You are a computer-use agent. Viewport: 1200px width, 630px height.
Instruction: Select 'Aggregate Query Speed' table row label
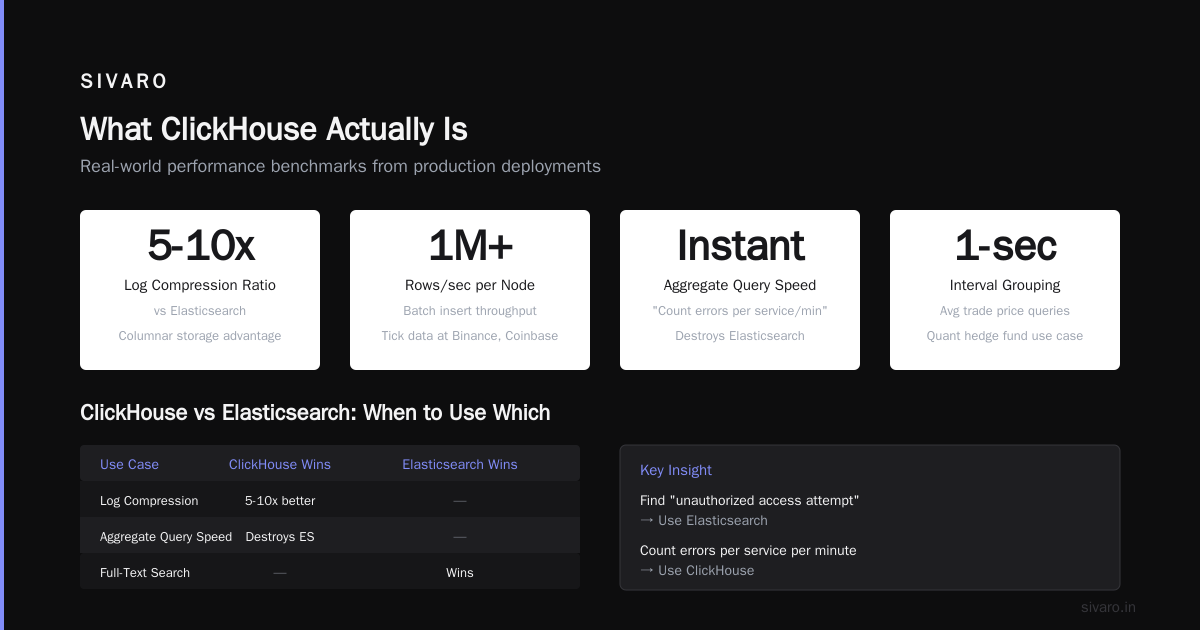tap(166, 537)
